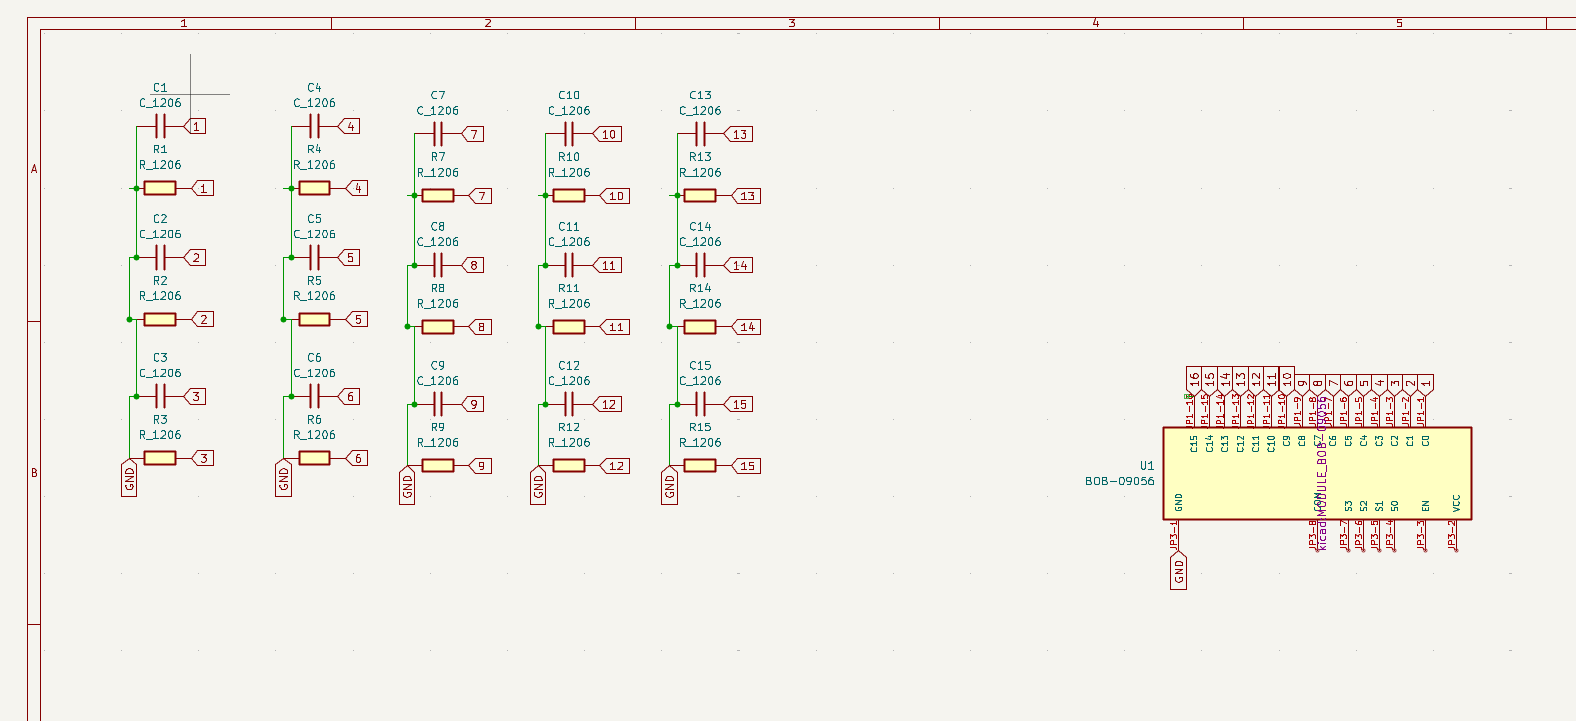This screenshot has width=1576, height=721.
Task: Click the C9 reference text above its capacitor
Action: coord(438,366)
